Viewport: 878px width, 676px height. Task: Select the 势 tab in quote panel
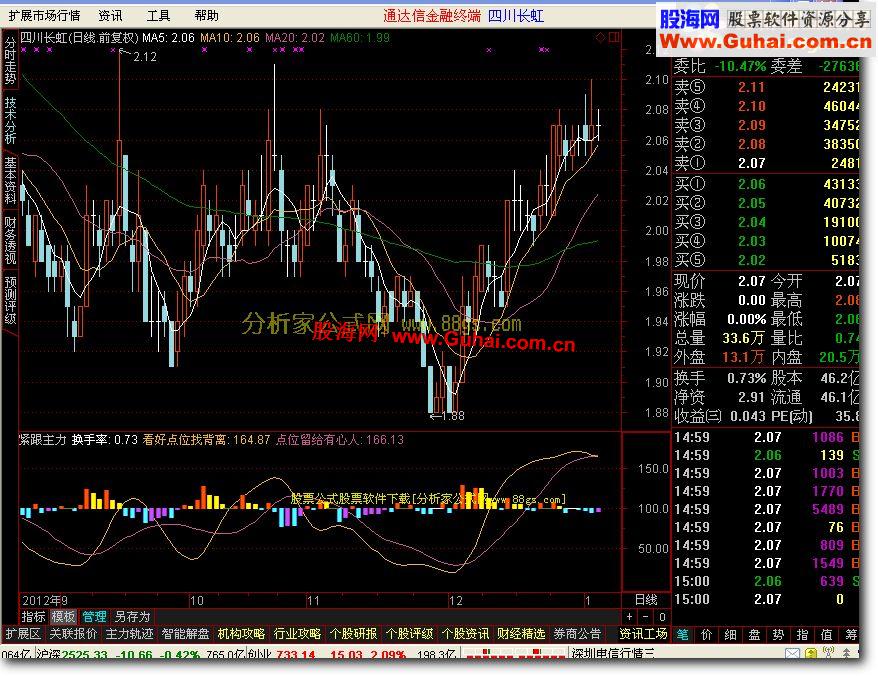(x=779, y=635)
